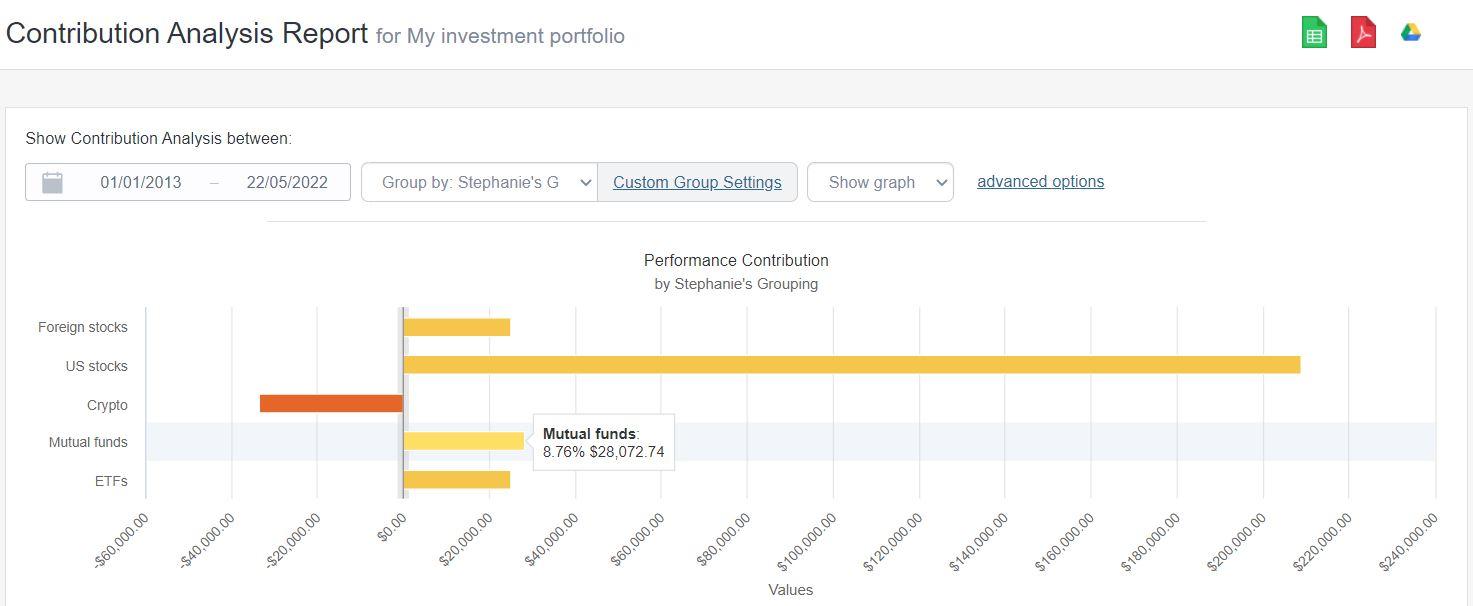1473x606 pixels.
Task: Change grouping from Stephanie's Grouping
Action: click(480, 181)
